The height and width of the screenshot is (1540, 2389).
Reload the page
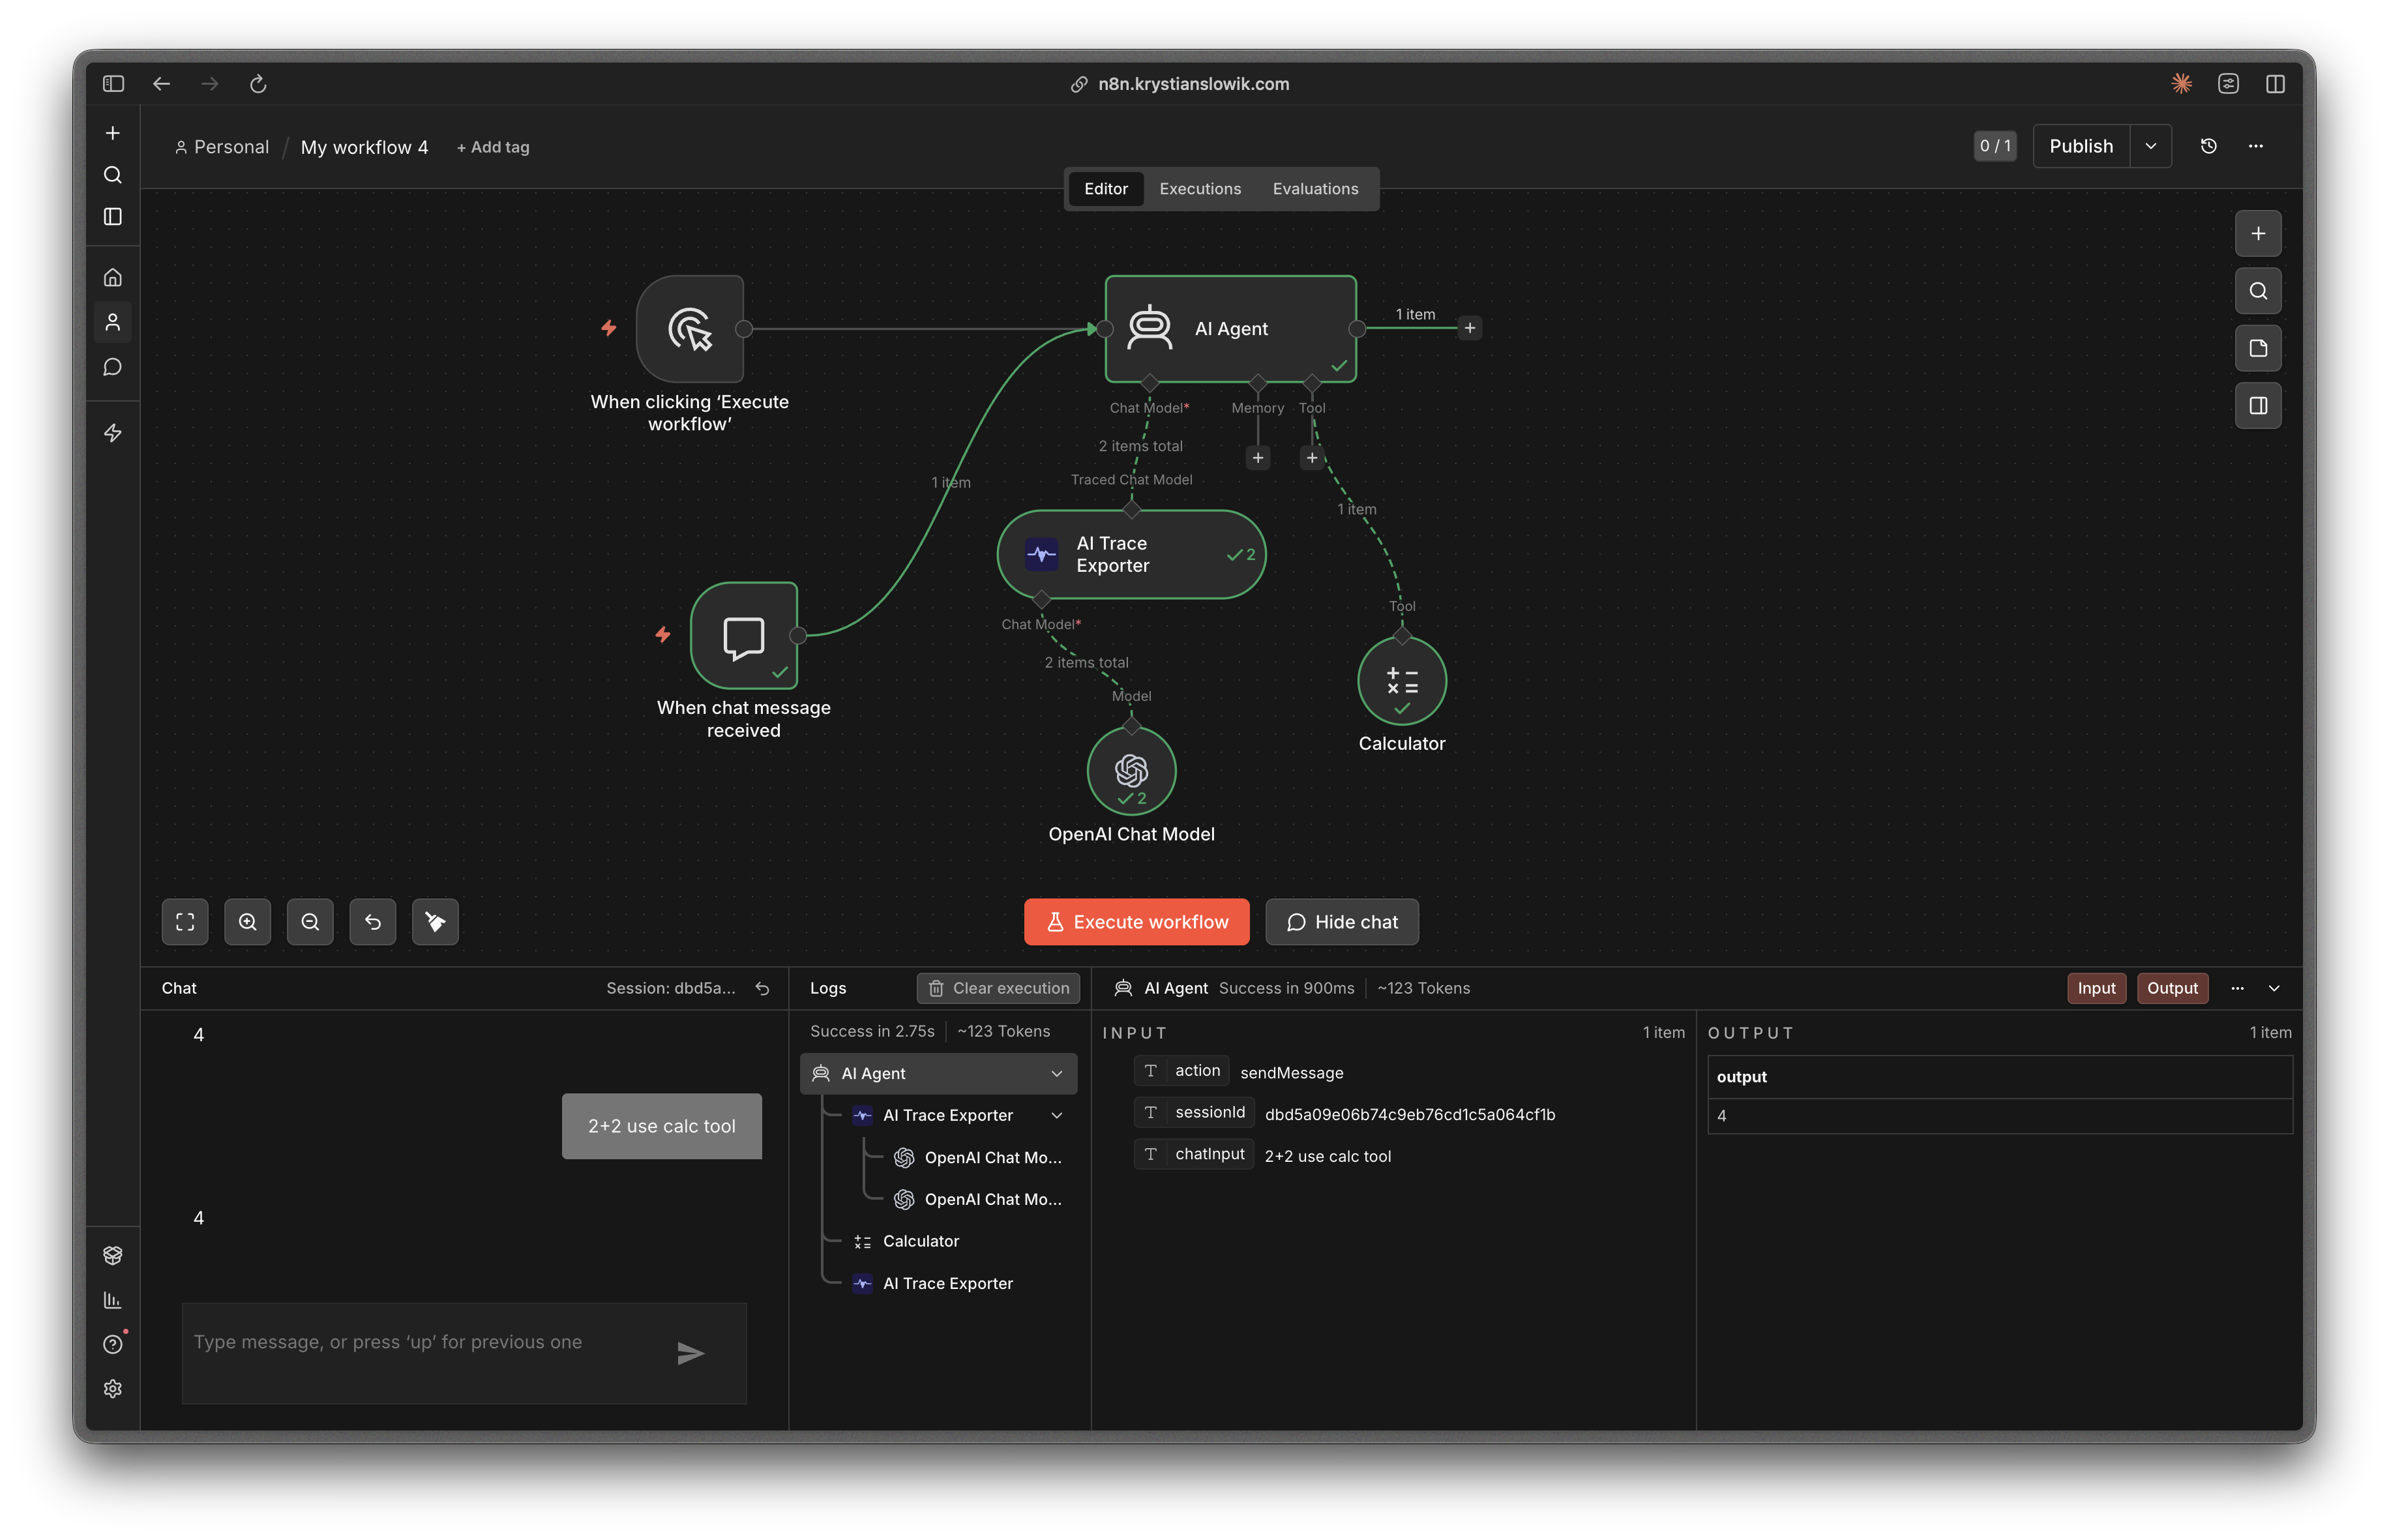(x=258, y=84)
